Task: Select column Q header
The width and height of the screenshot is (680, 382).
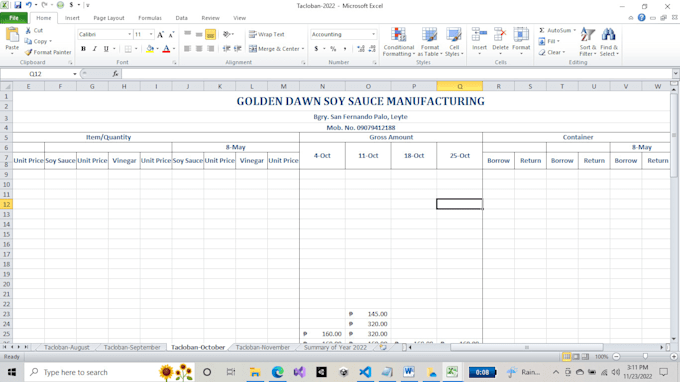Action: coord(460,86)
